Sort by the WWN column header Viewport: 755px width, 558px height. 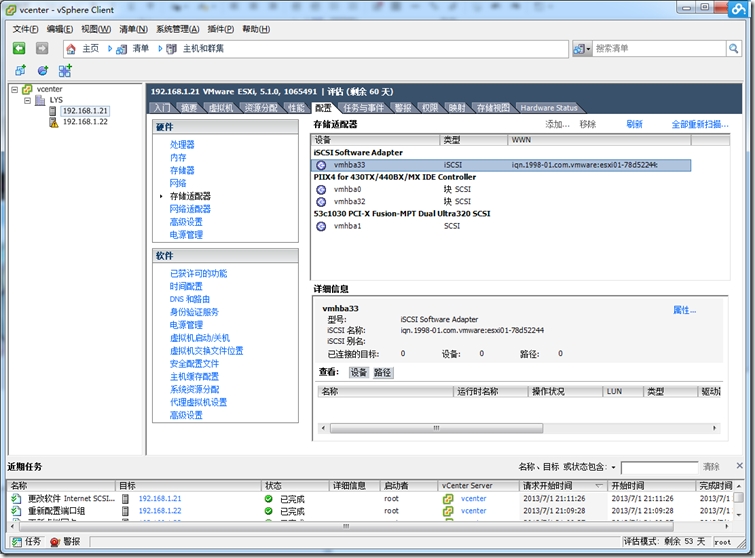[599, 140]
